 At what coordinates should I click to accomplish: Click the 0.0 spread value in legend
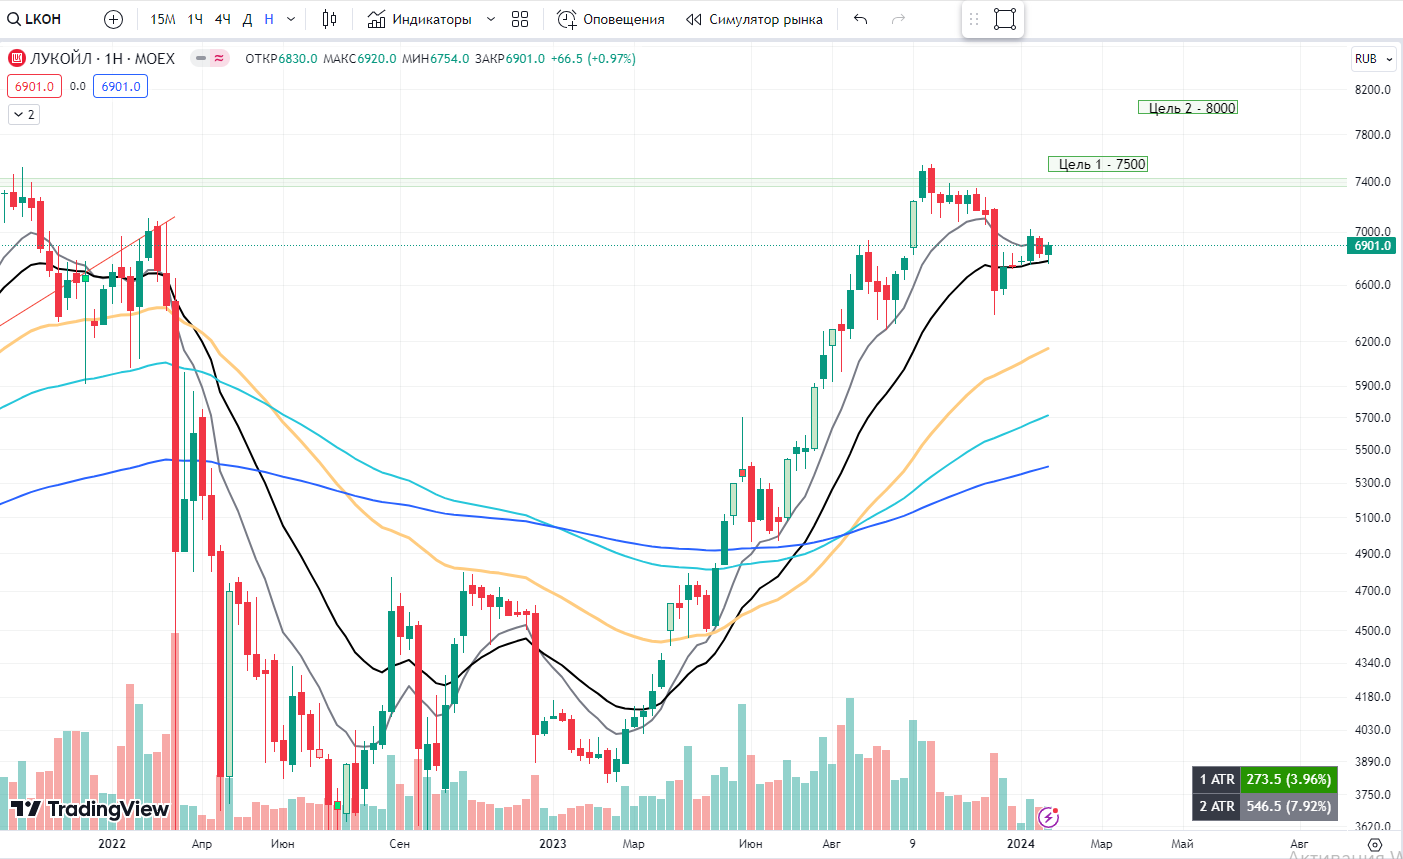point(78,87)
